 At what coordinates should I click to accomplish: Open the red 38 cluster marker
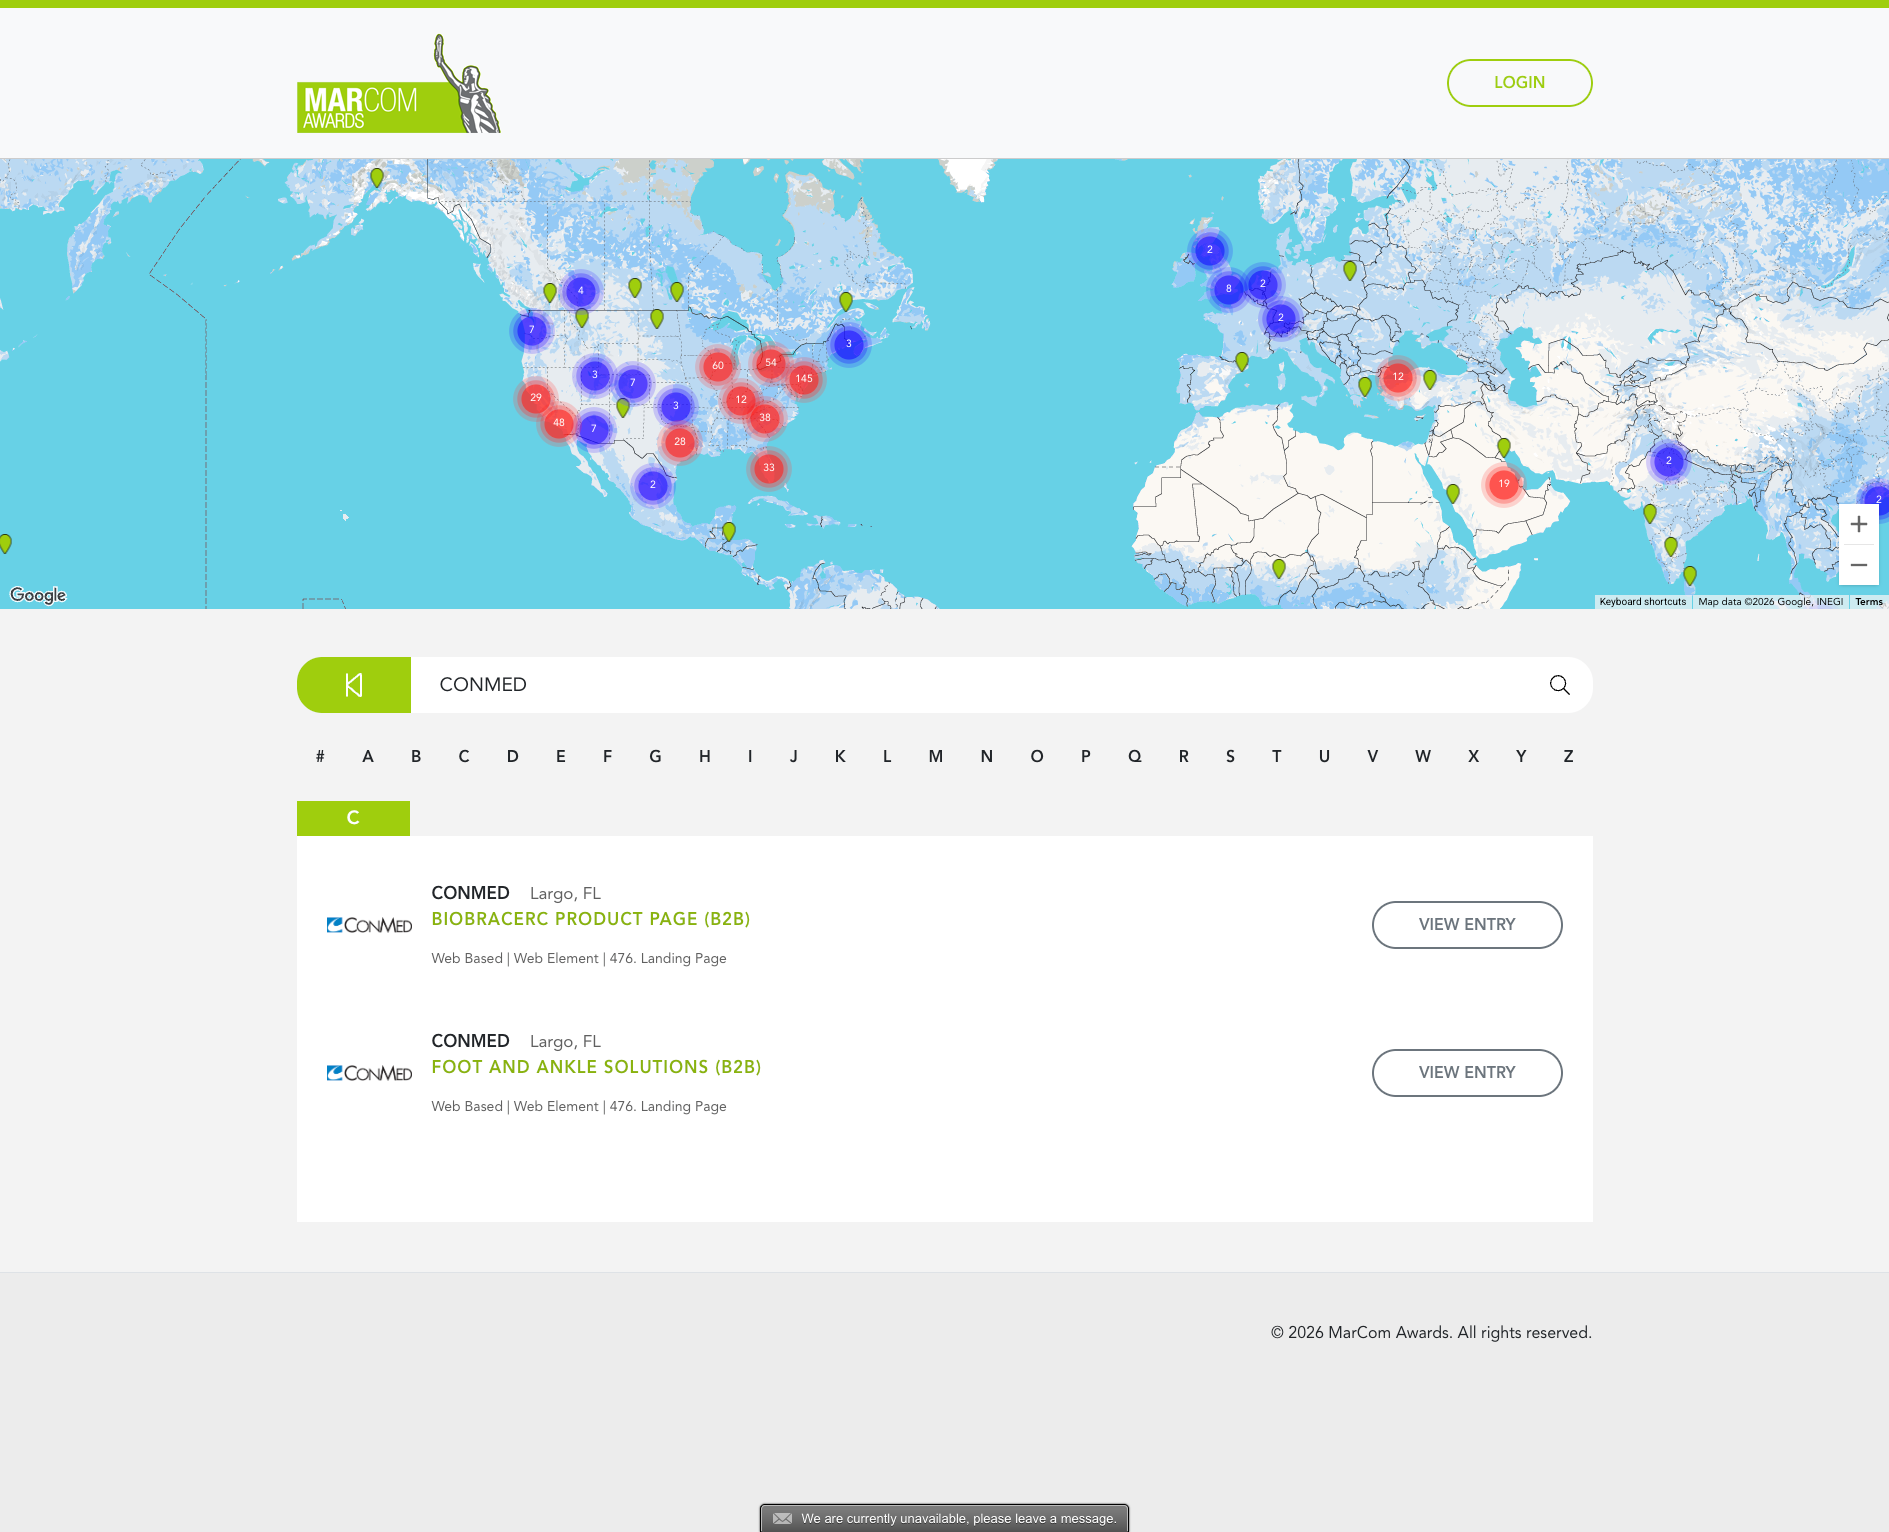click(765, 418)
